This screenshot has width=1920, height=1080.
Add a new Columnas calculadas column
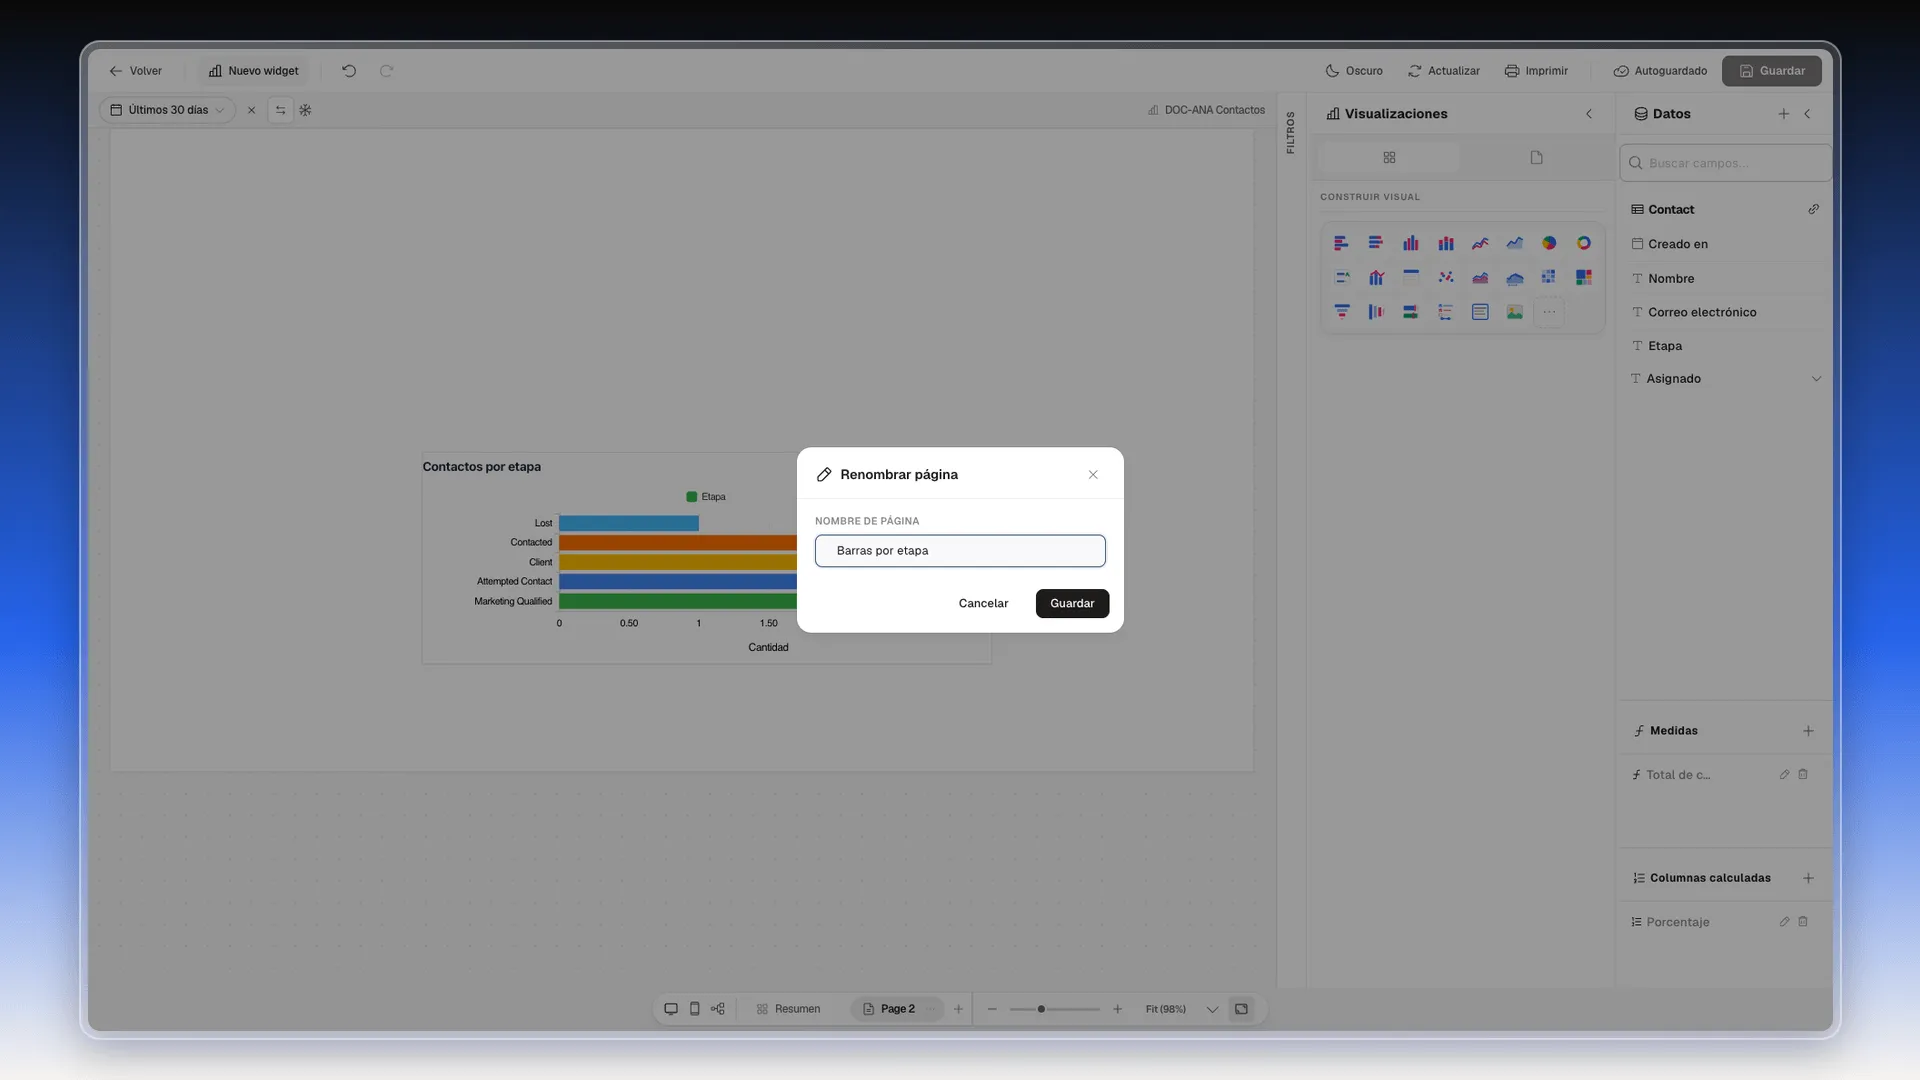tap(1808, 878)
